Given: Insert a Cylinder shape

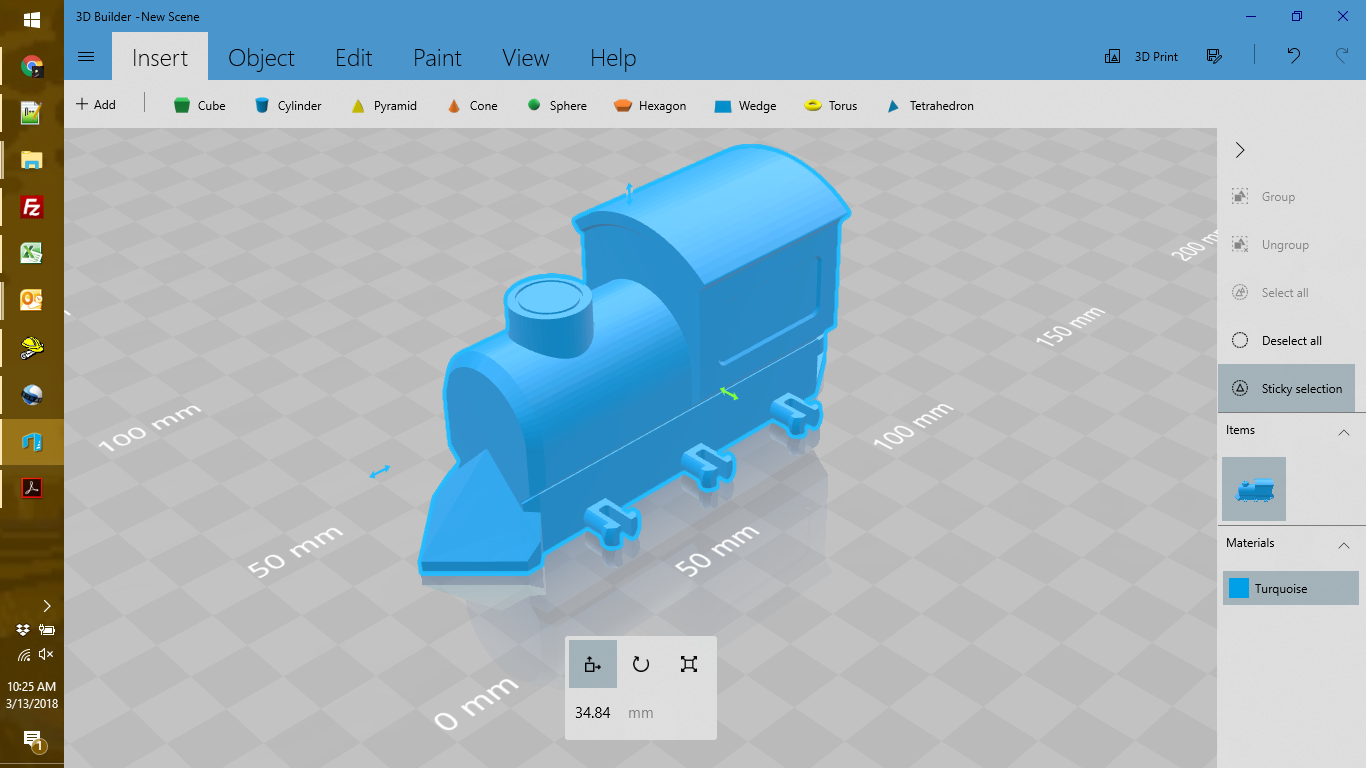Looking at the screenshot, I should [287, 105].
